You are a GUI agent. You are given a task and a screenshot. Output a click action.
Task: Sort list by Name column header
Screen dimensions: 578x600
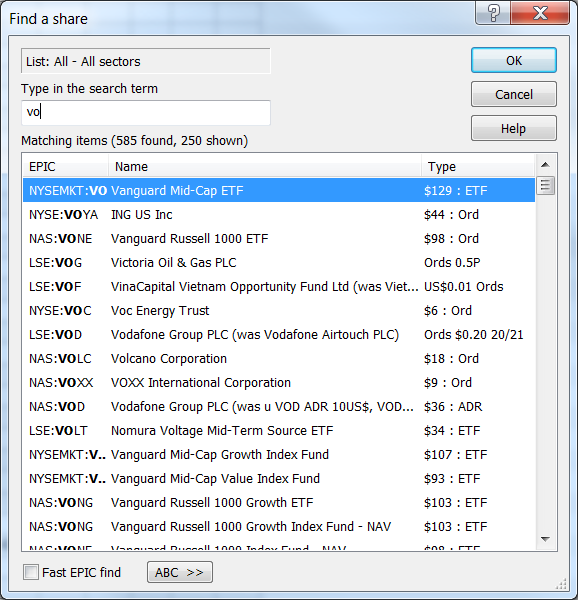(265, 166)
